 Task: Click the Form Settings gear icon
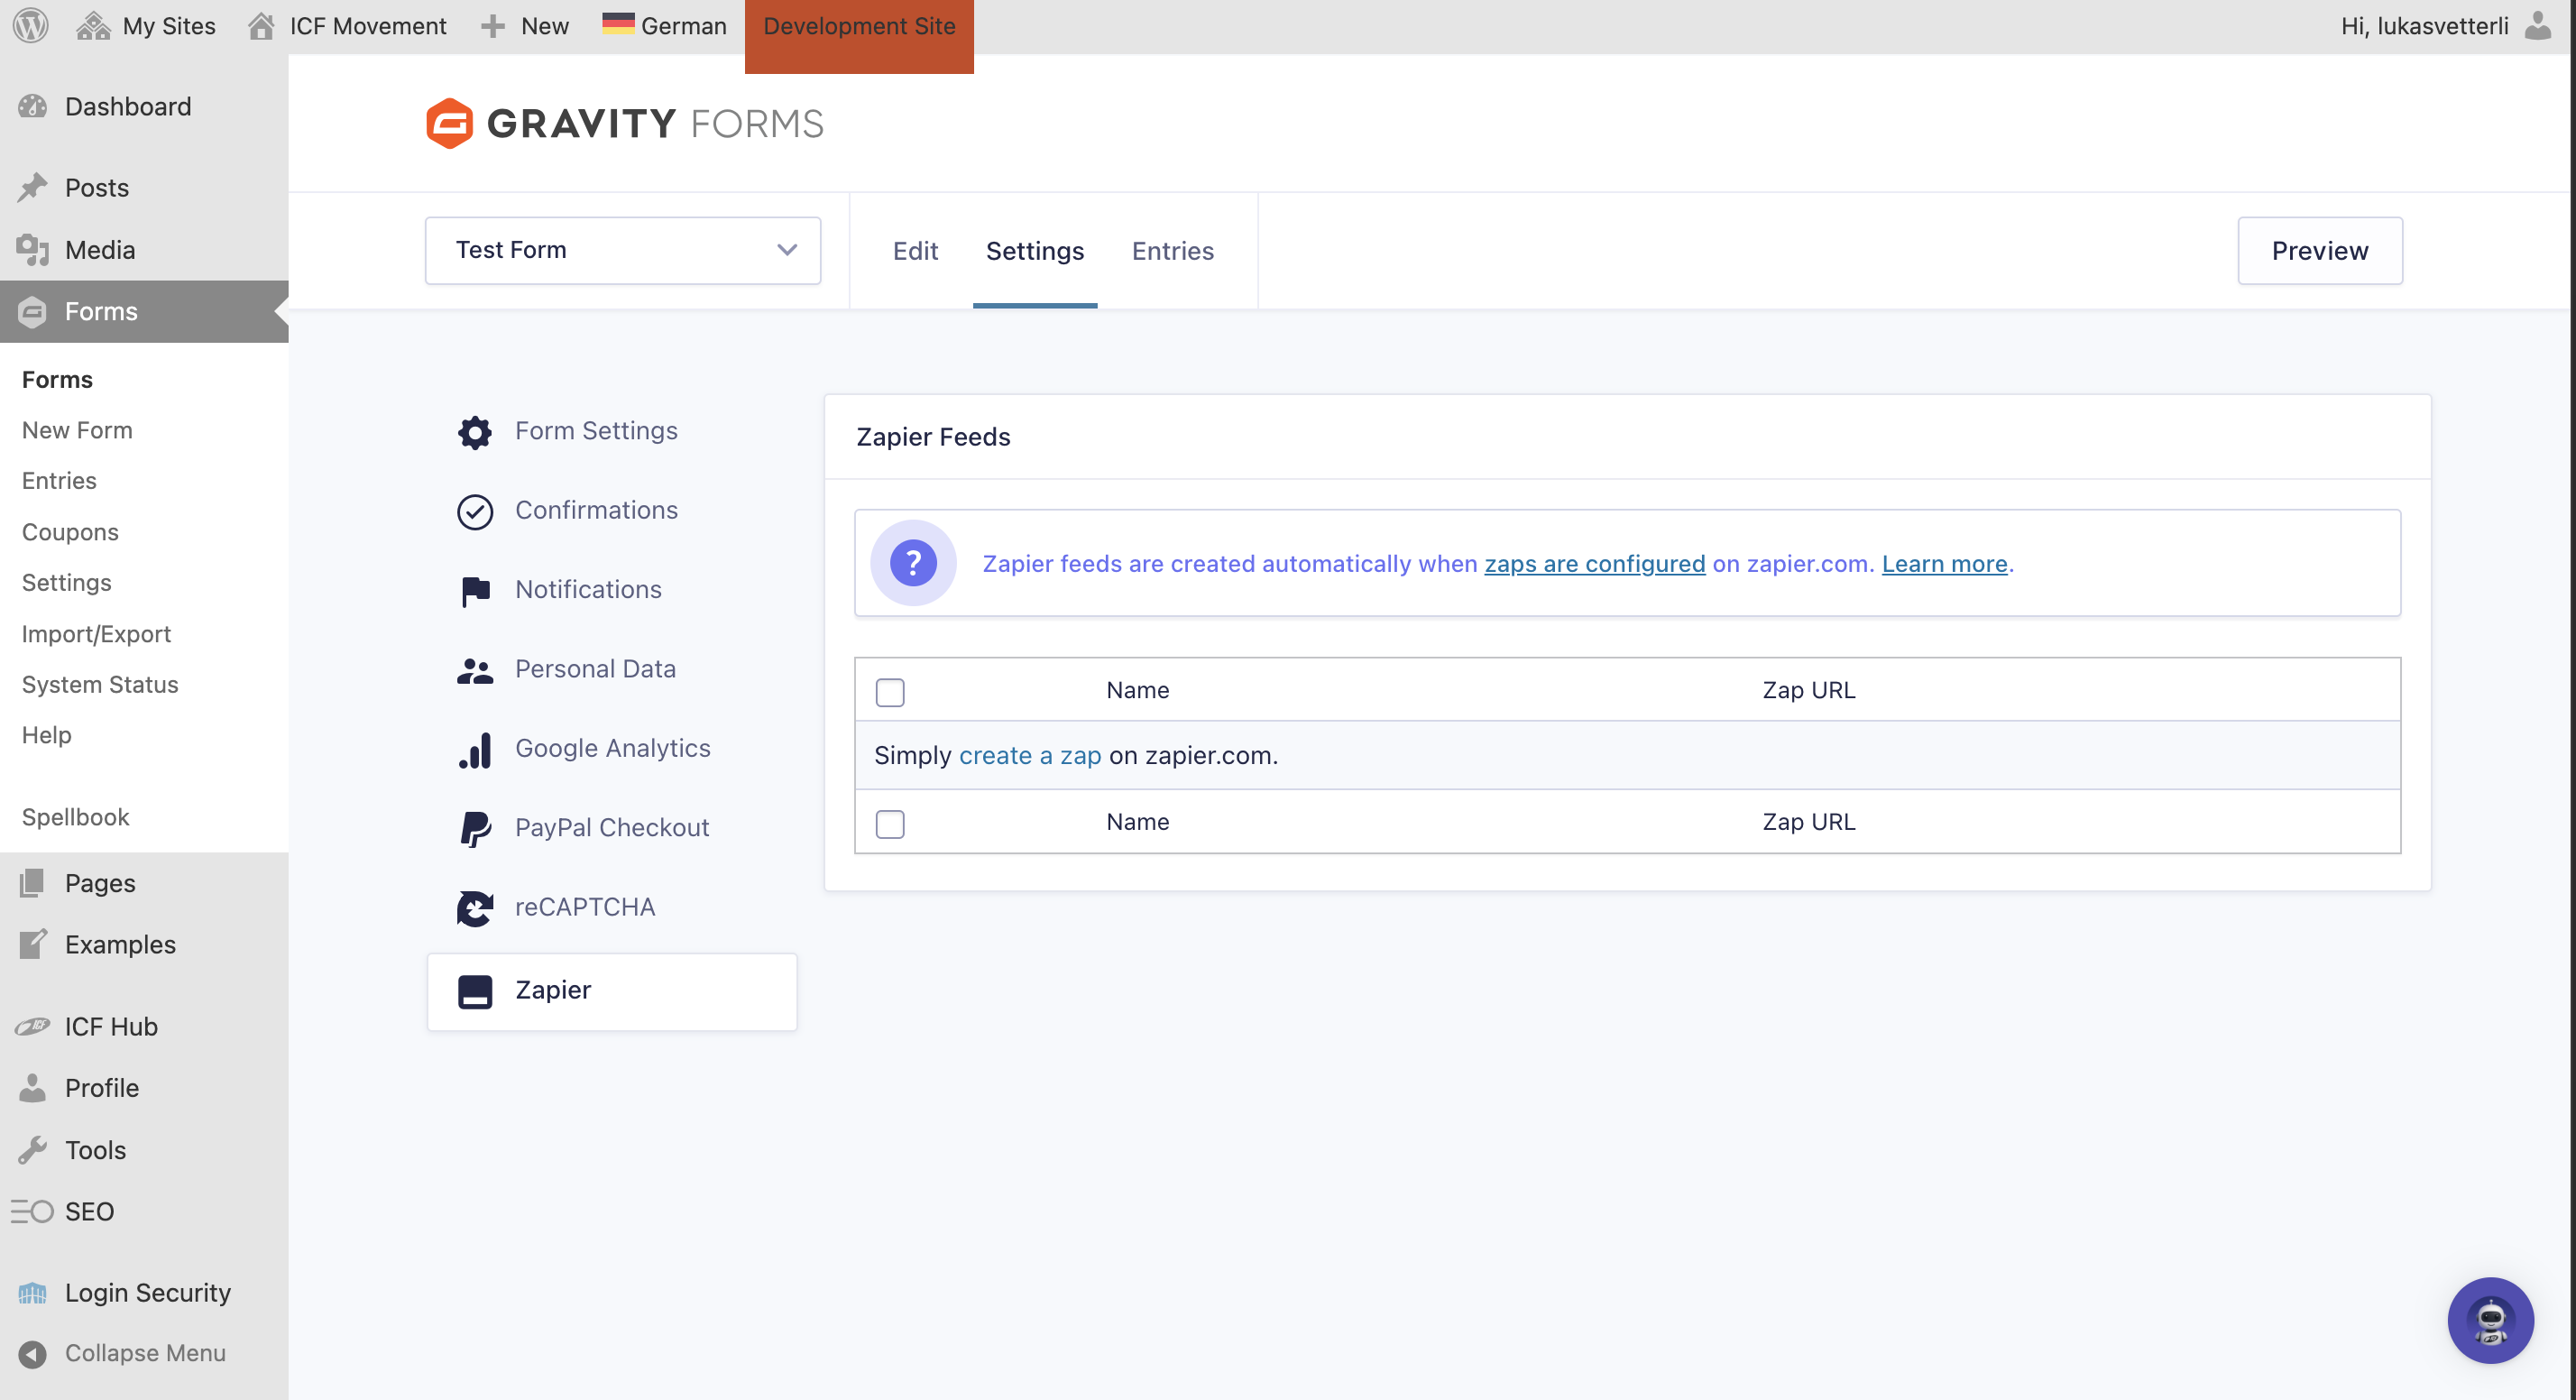coord(474,431)
